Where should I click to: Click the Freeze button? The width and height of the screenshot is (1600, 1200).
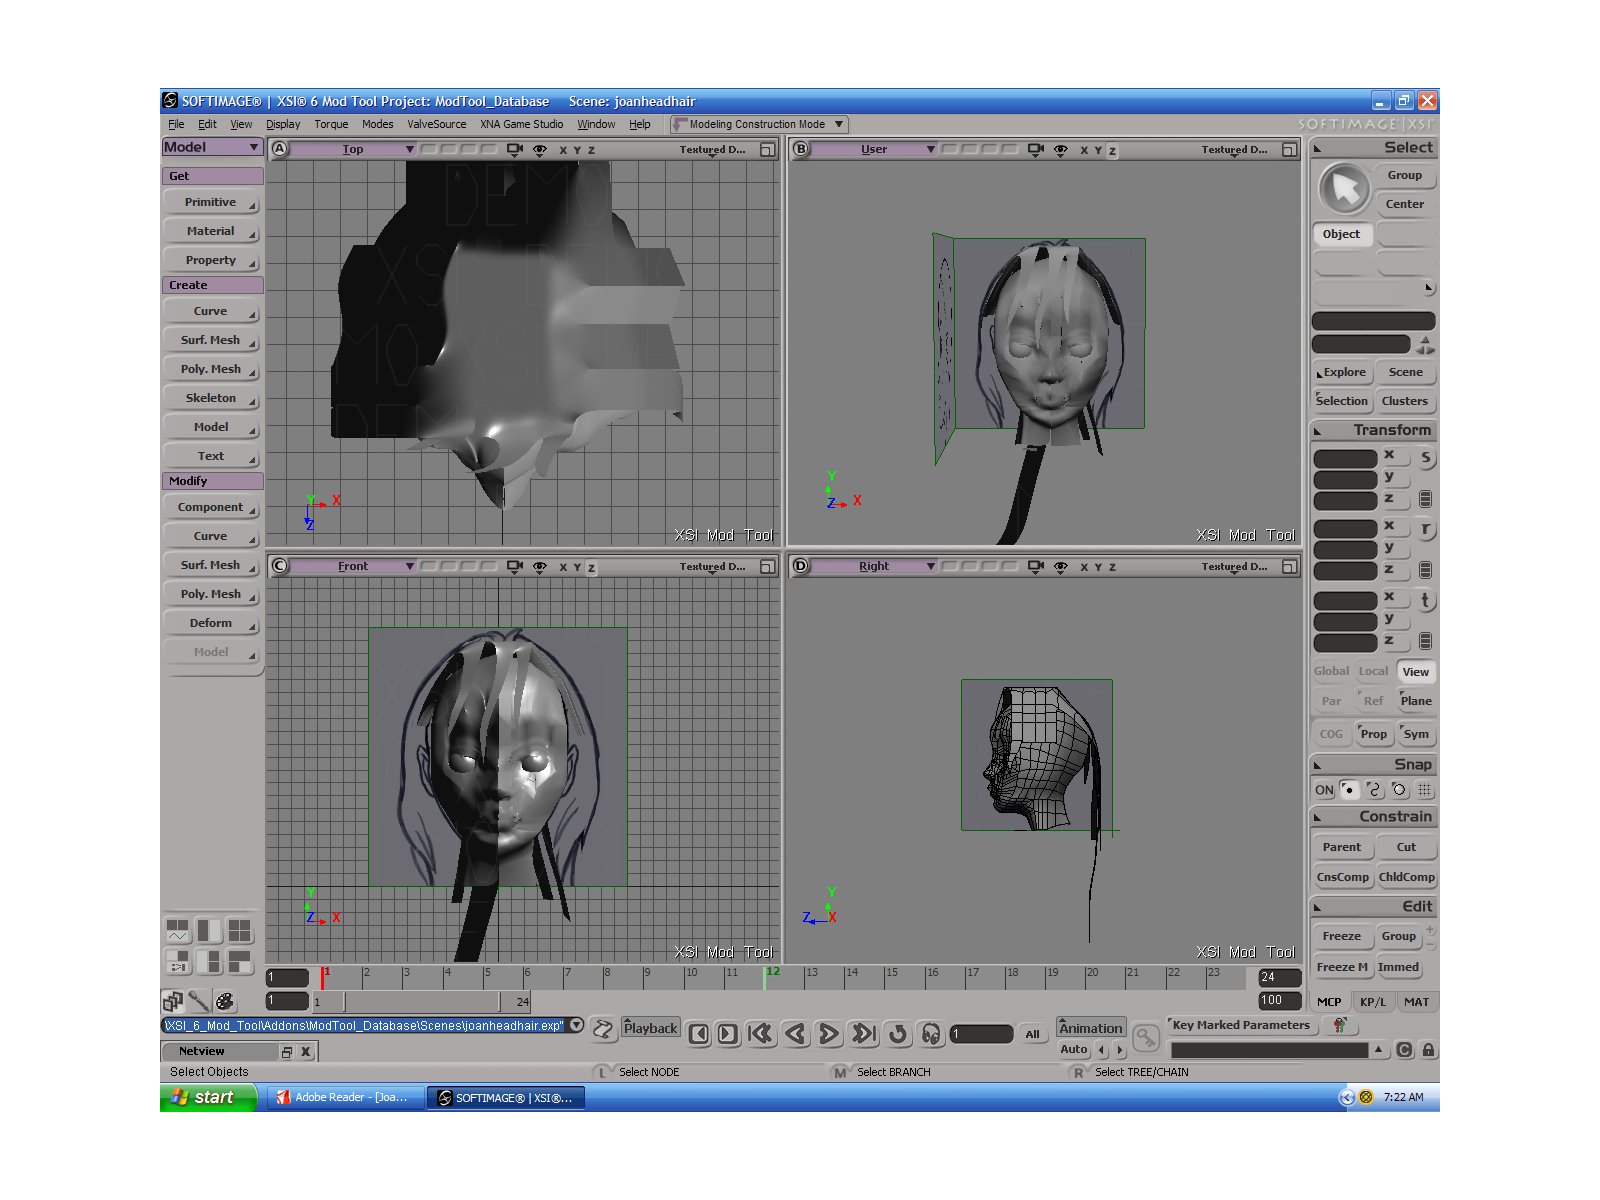click(x=1341, y=936)
